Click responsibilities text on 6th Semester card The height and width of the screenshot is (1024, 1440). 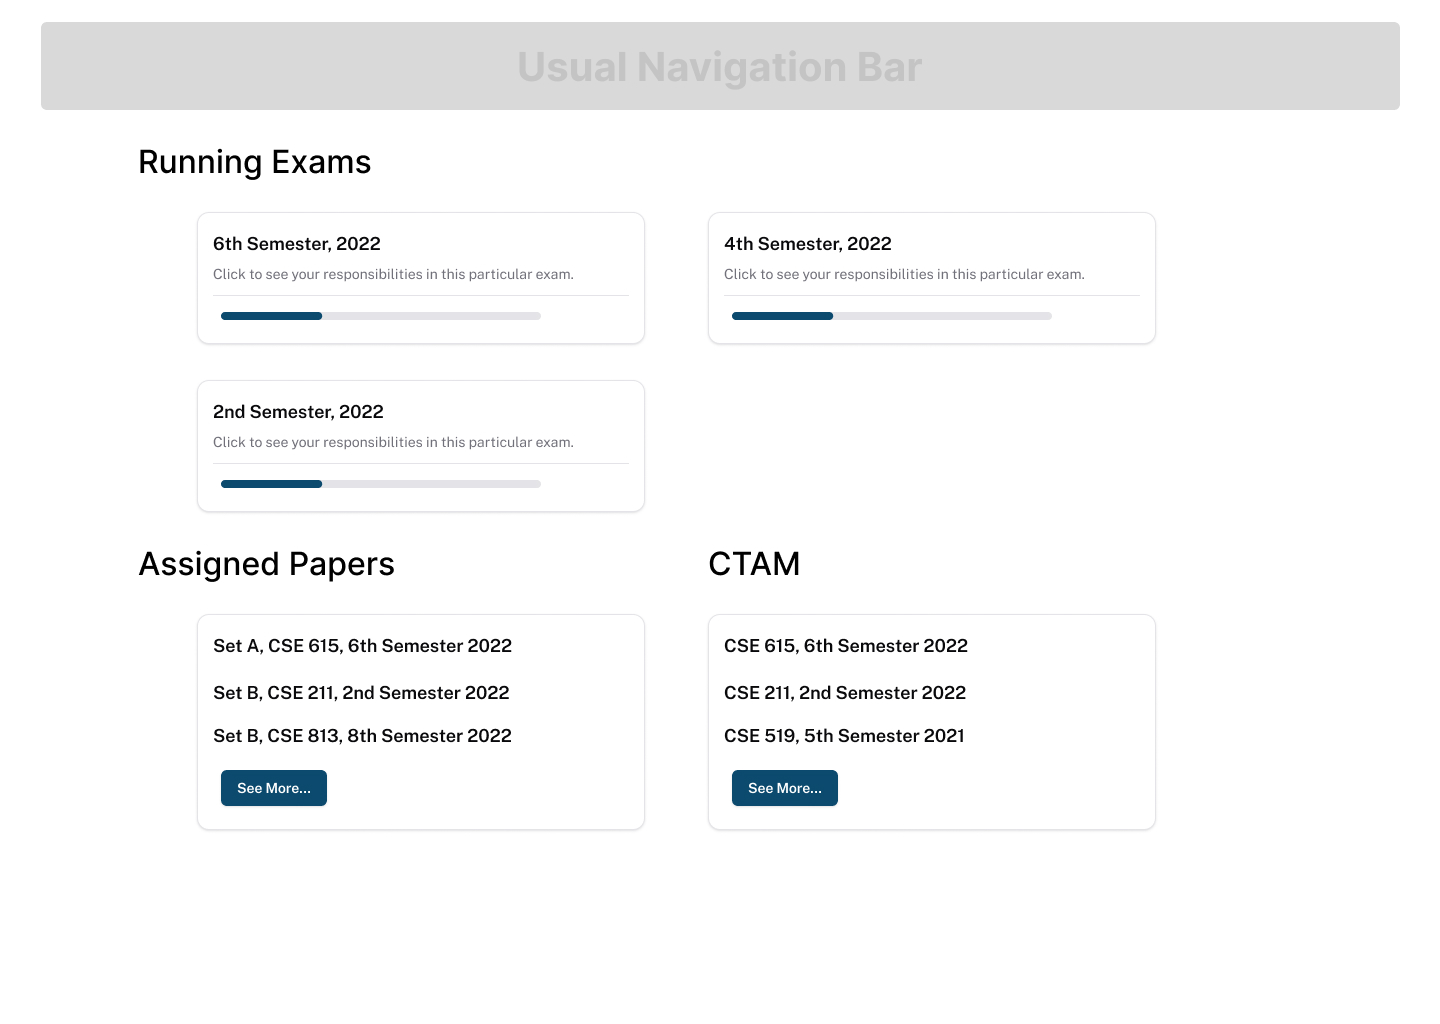pos(393,274)
